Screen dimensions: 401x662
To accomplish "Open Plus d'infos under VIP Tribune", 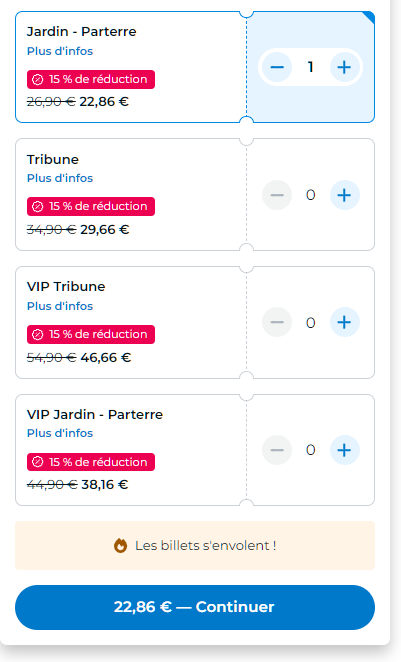I will tap(60, 306).
